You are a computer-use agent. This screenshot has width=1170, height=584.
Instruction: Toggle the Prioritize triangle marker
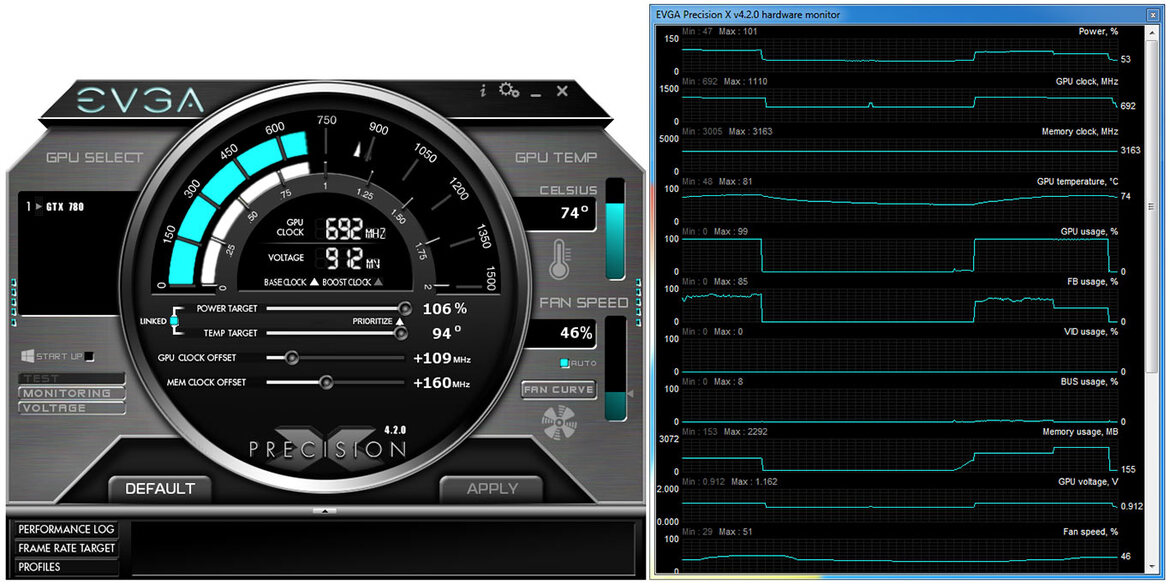point(399,321)
